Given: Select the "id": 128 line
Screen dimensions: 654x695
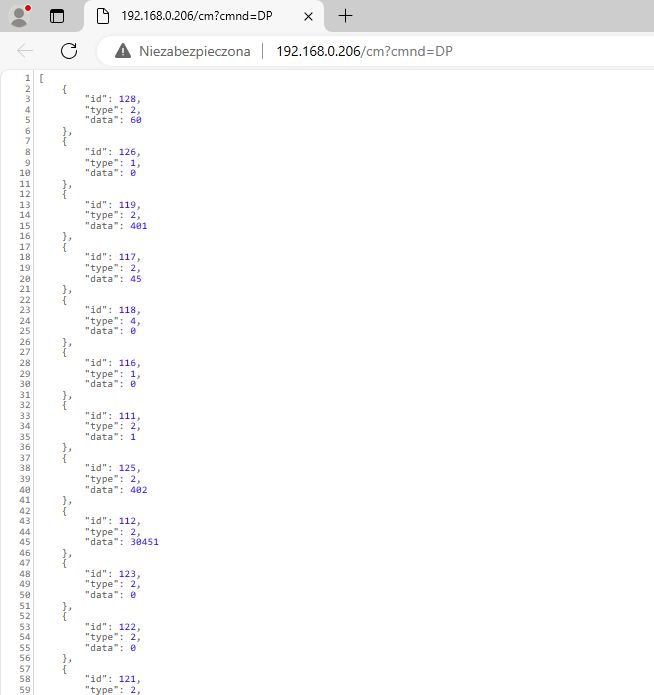Looking at the screenshot, I should [113, 99].
